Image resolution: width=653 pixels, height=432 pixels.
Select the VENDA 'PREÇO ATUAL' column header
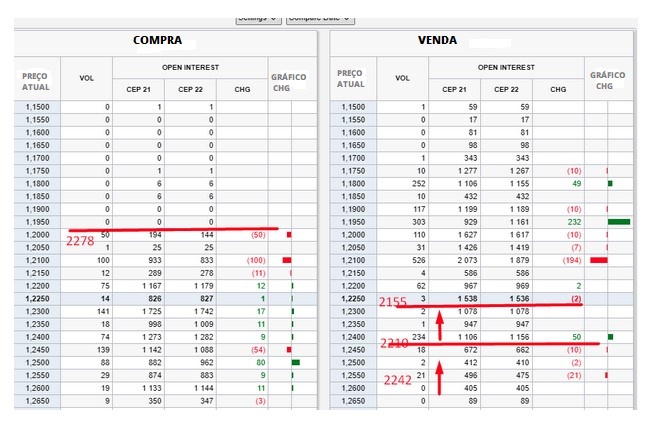click(351, 79)
